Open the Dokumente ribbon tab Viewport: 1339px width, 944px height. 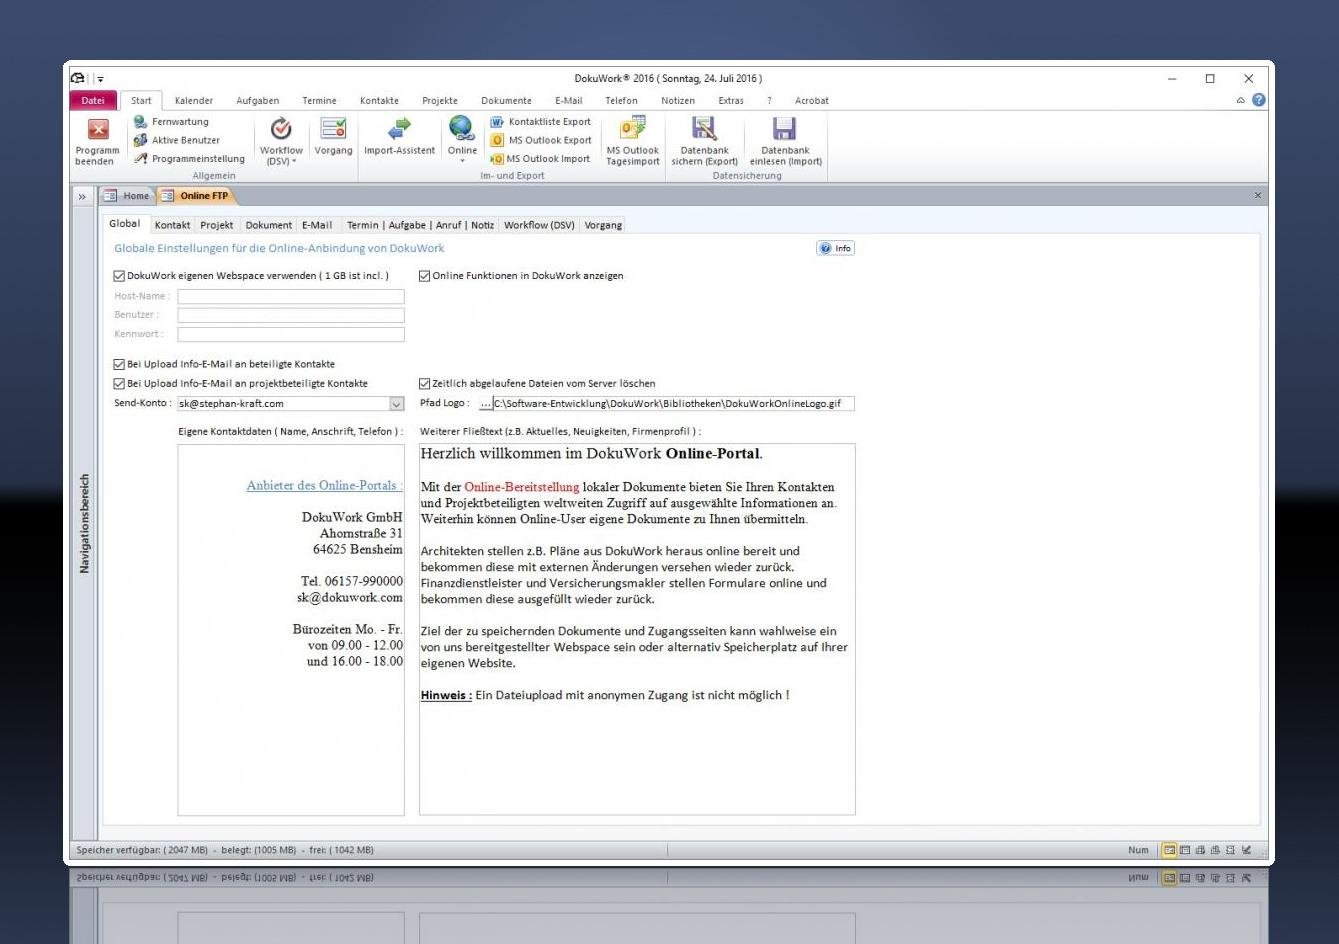click(x=507, y=100)
